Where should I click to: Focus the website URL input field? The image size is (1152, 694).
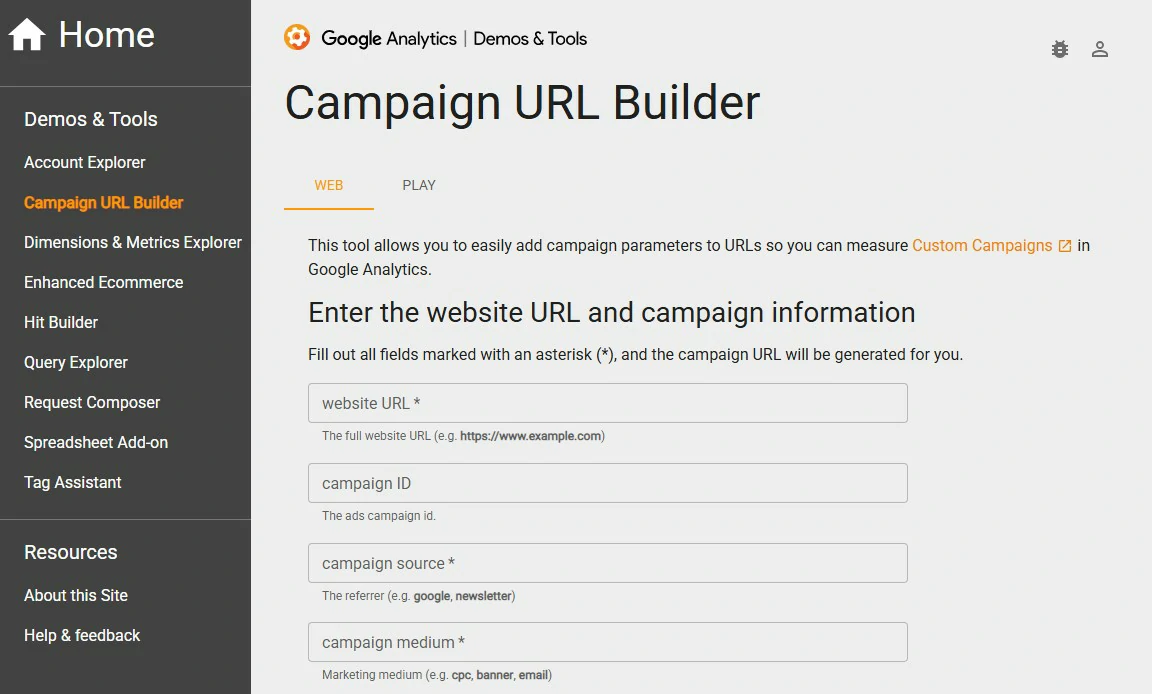[x=608, y=403]
